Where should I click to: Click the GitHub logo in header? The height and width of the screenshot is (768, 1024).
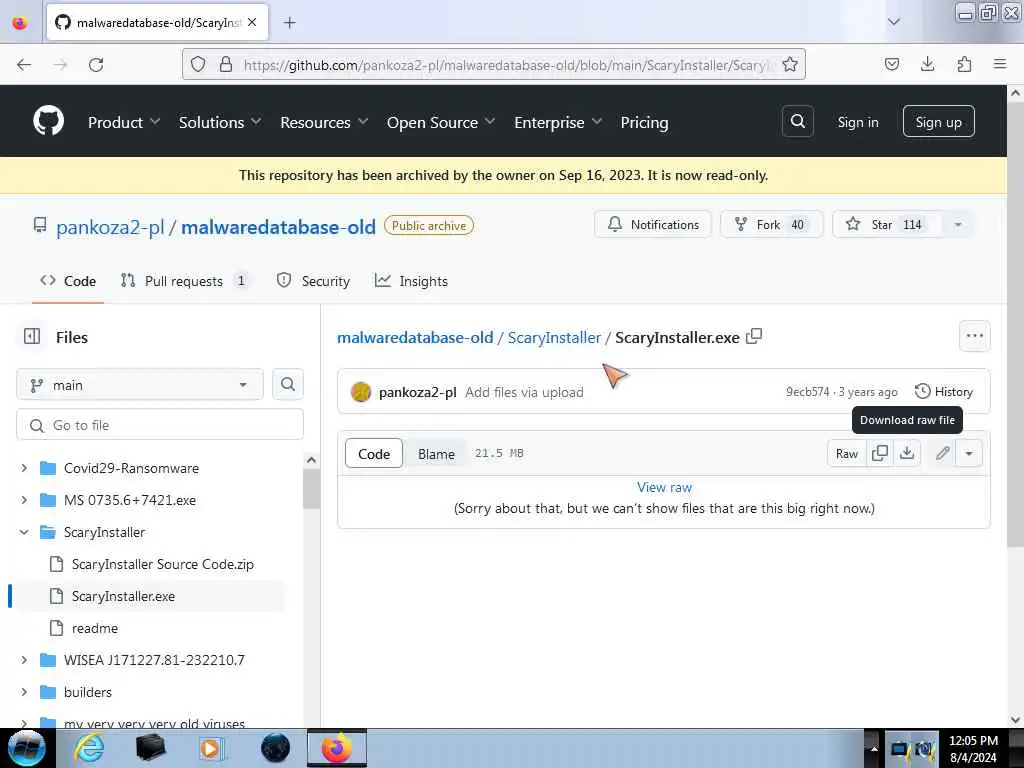pyautogui.click(x=48, y=121)
